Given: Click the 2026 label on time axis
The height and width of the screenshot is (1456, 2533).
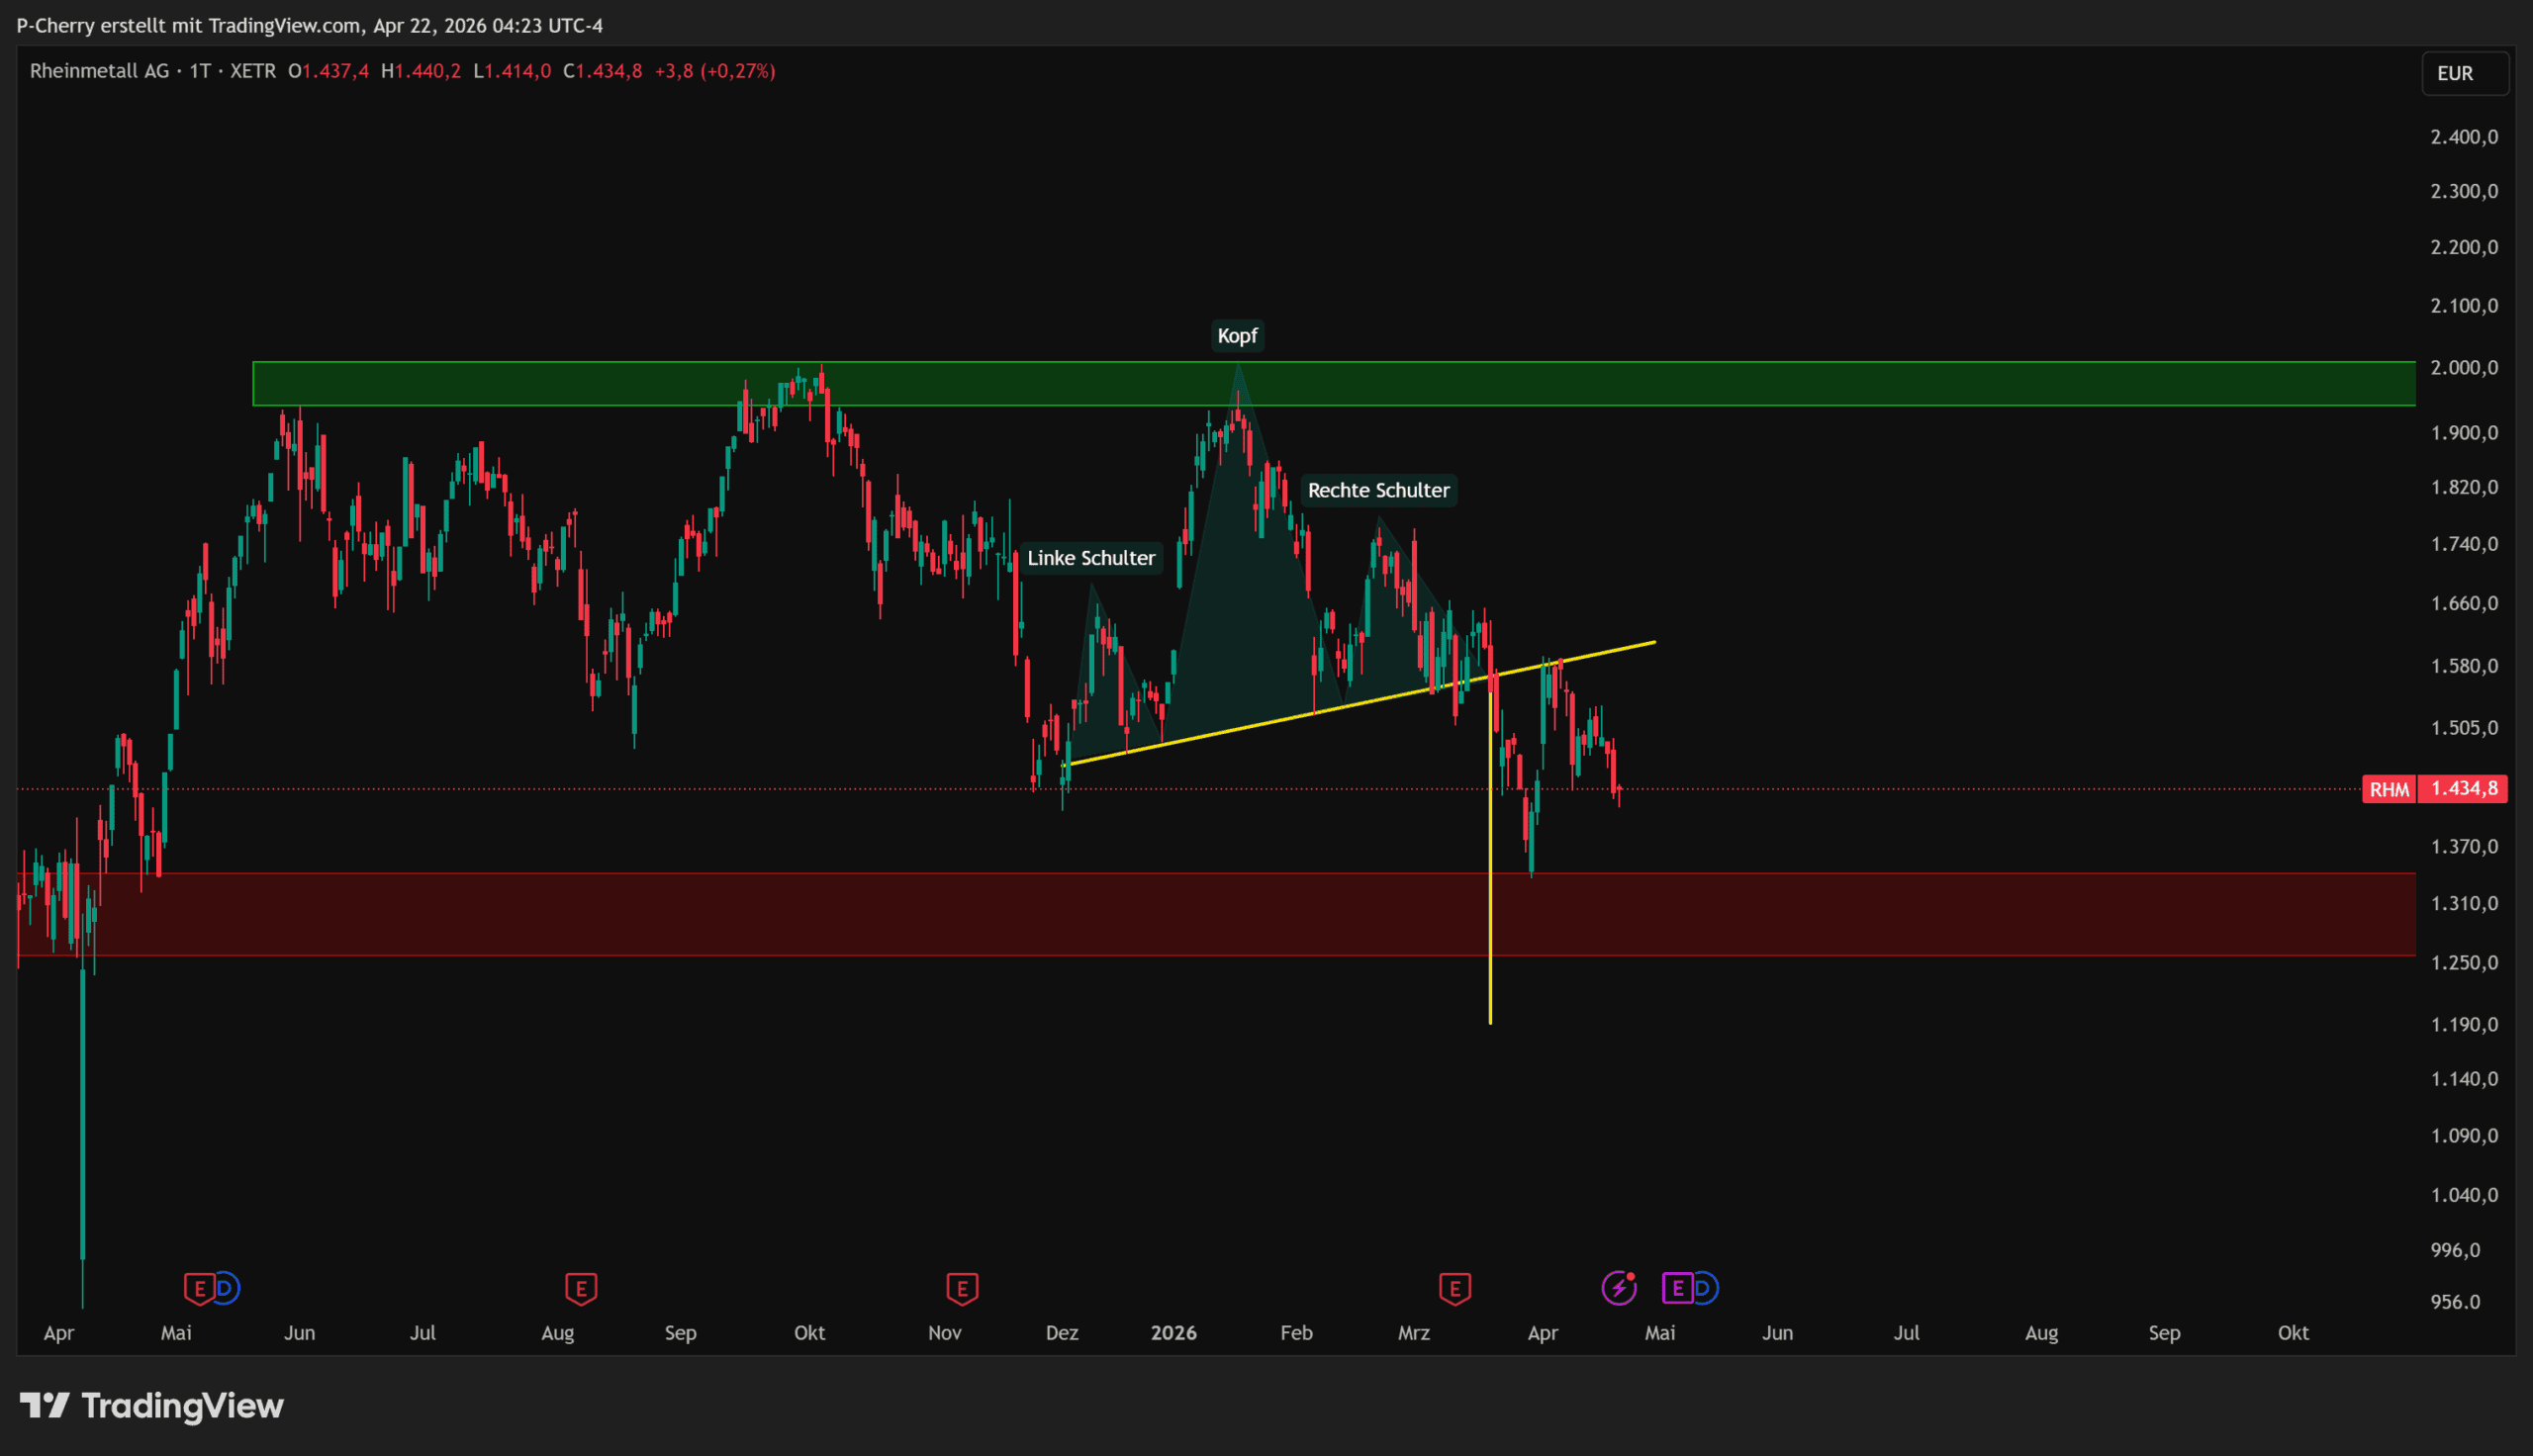Looking at the screenshot, I should tap(1173, 1333).
